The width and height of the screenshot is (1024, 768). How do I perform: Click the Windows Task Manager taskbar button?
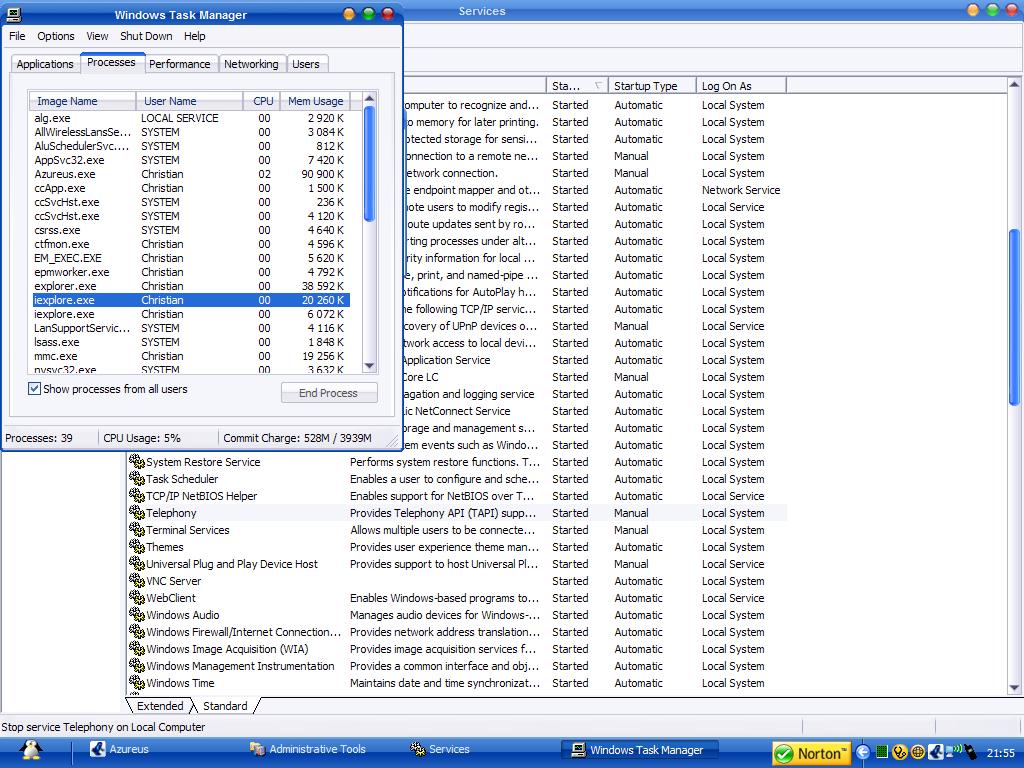coord(639,750)
